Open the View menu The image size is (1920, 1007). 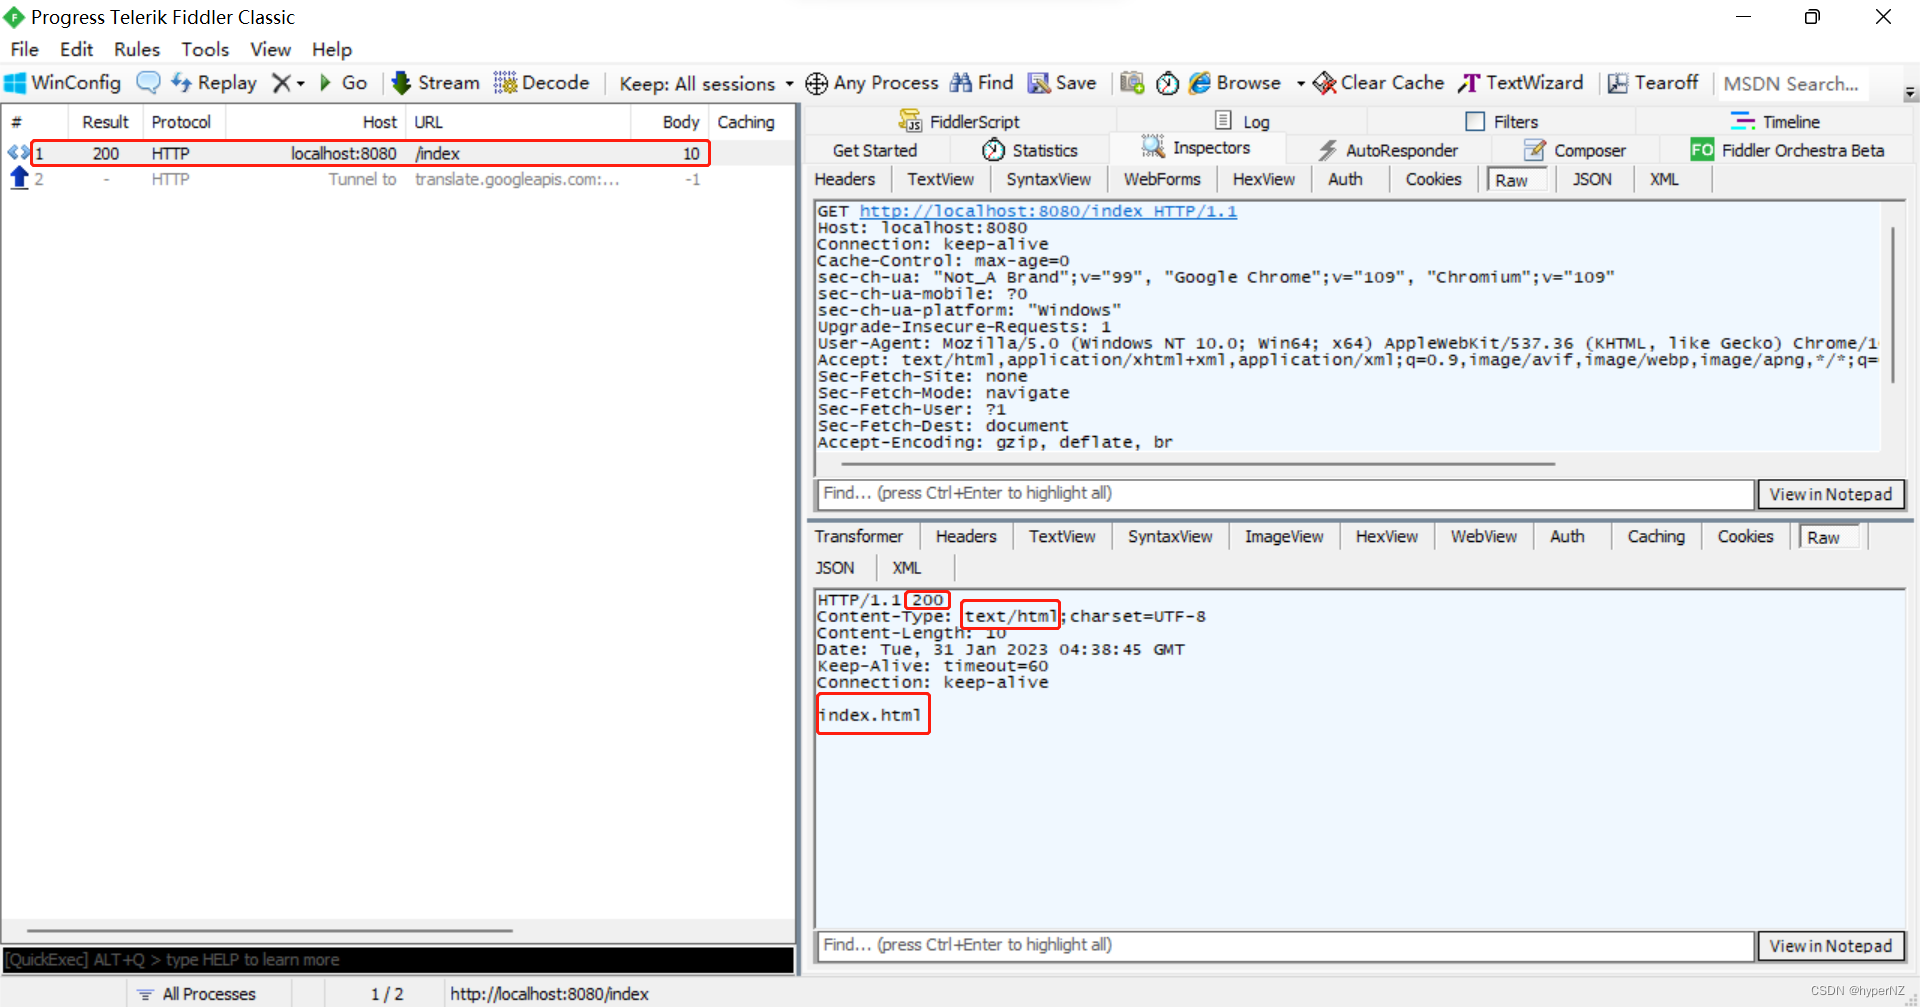[270, 49]
